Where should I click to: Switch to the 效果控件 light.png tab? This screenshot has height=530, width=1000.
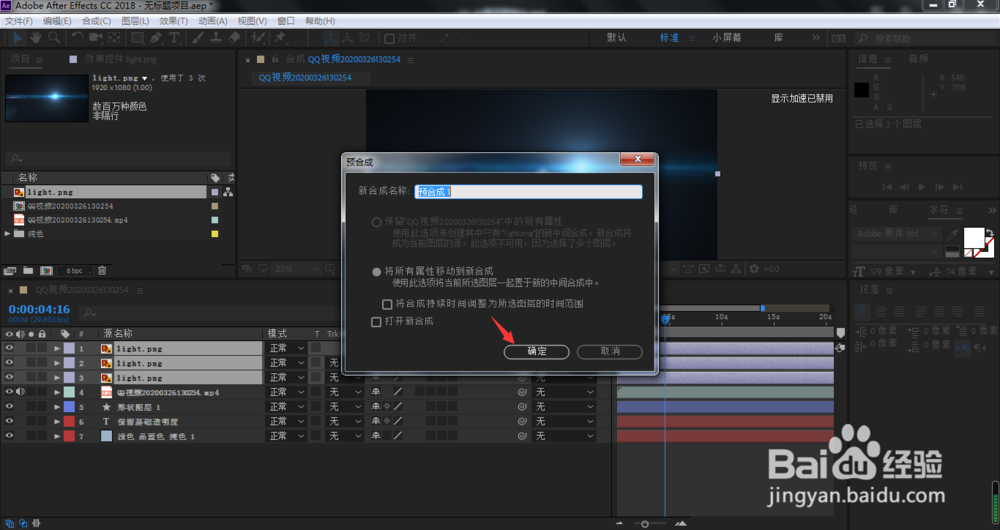click(x=121, y=59)
